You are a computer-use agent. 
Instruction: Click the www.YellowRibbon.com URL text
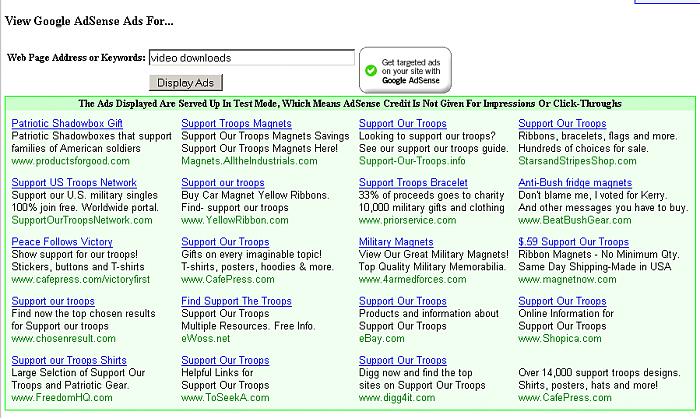(x=235, y=220)
